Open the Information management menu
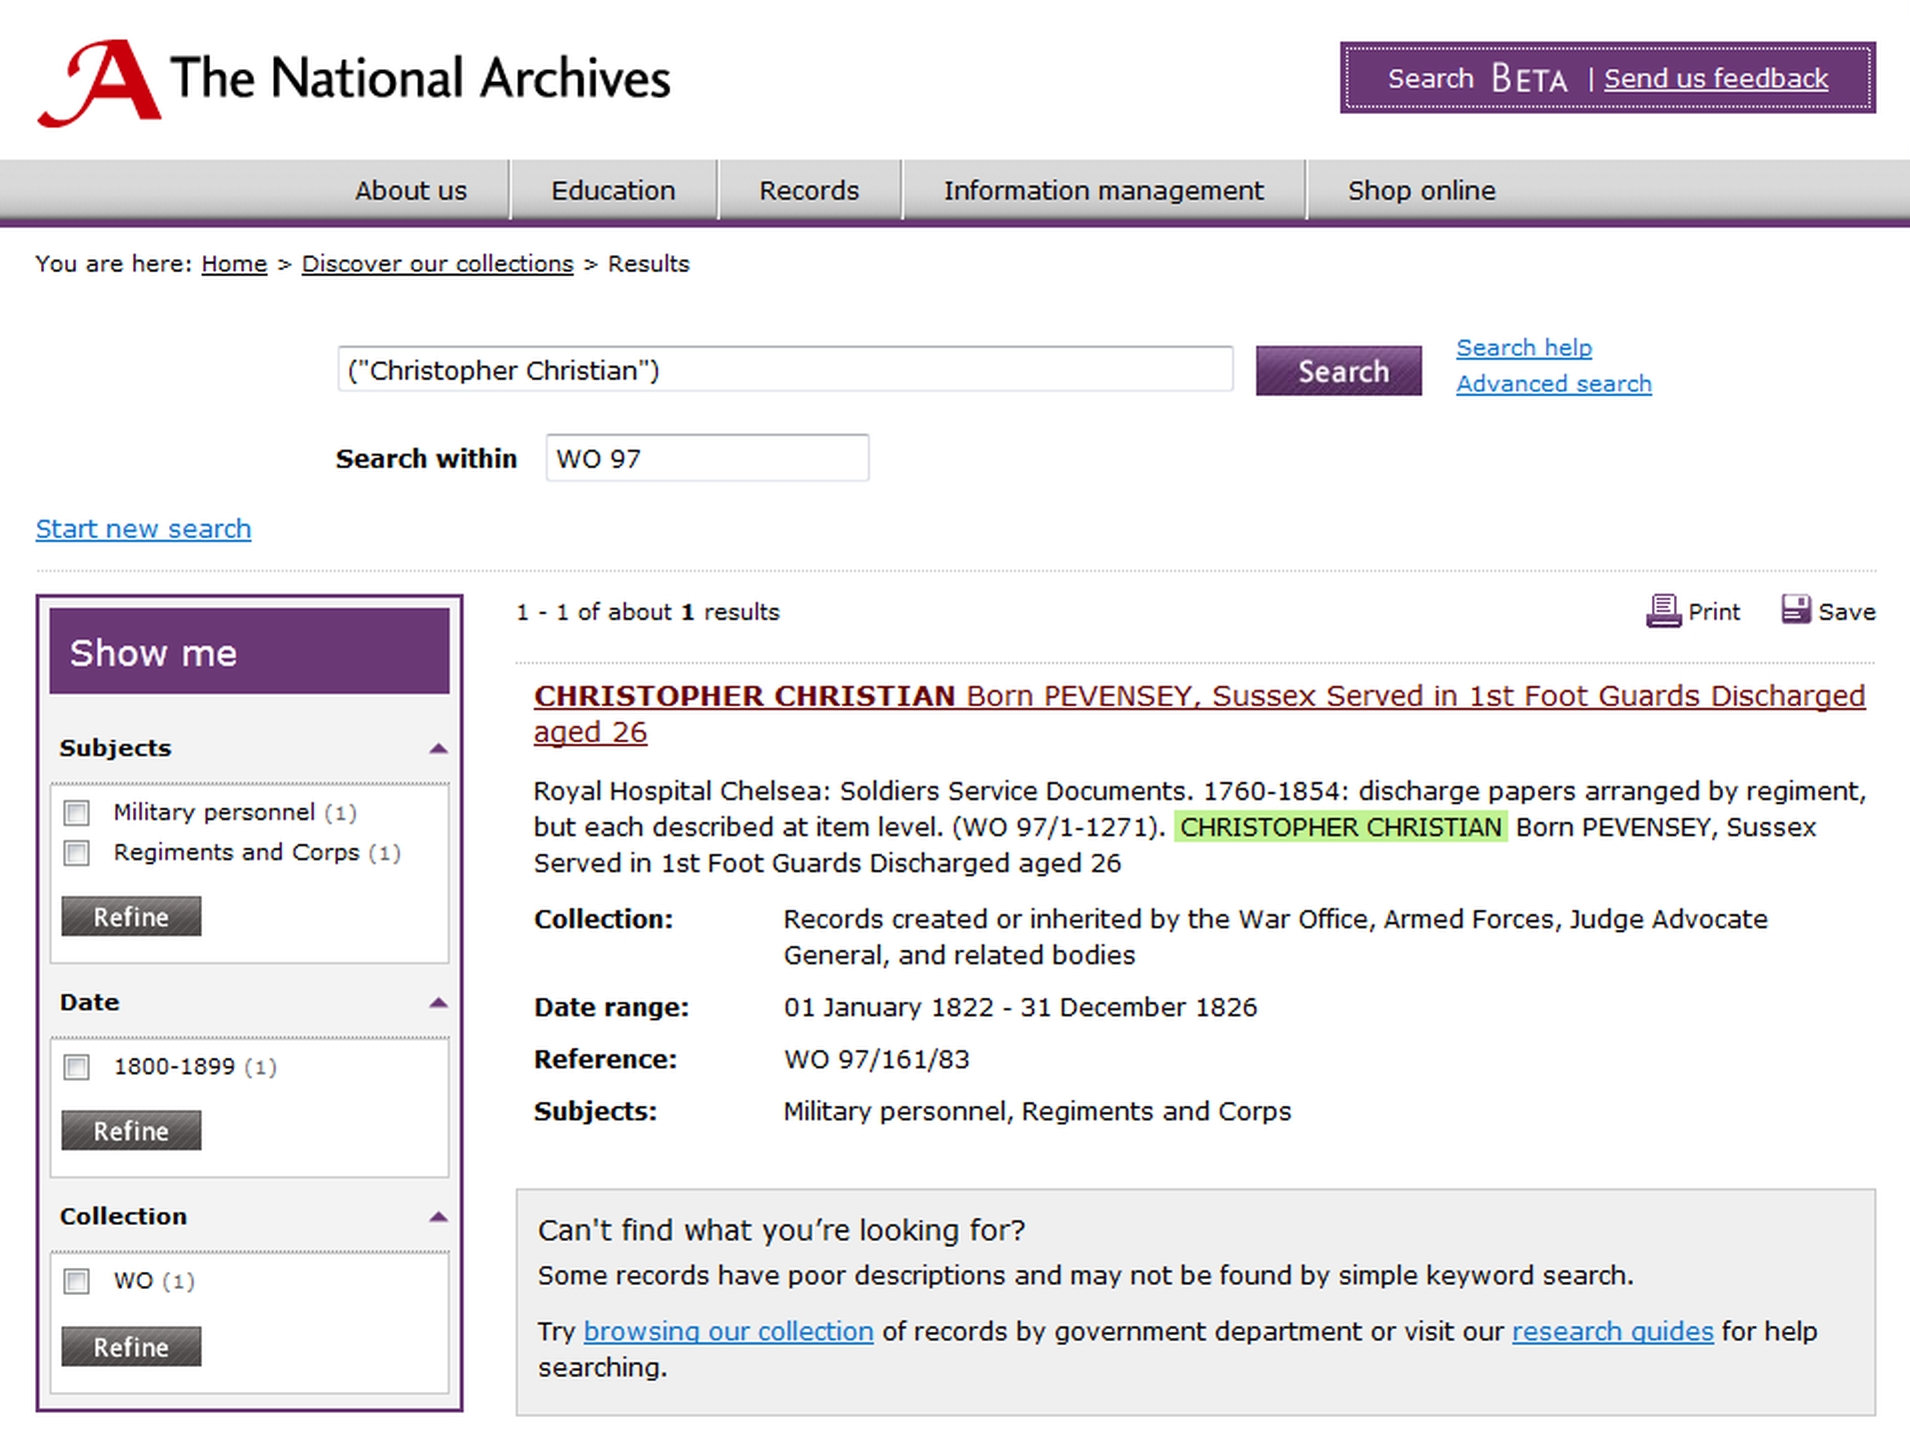 click(1103, 190)
